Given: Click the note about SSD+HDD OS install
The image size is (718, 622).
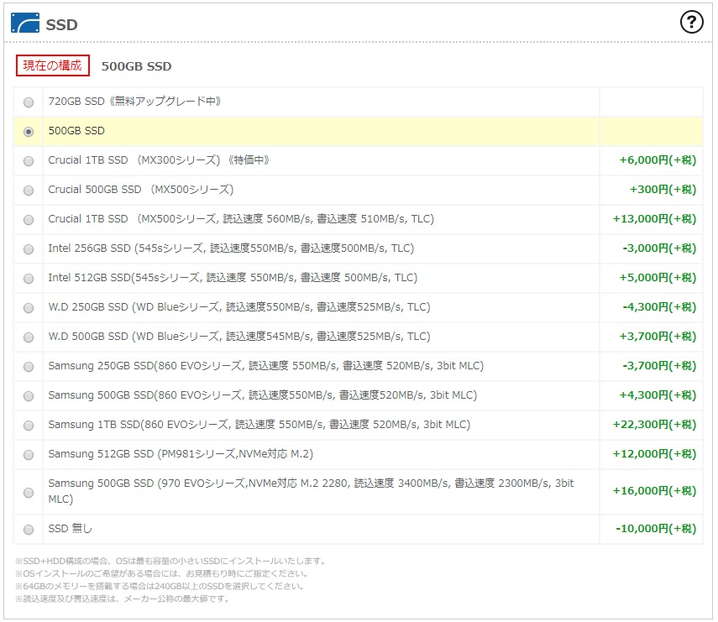Looking at the screenshot, I should click(171, 561).
